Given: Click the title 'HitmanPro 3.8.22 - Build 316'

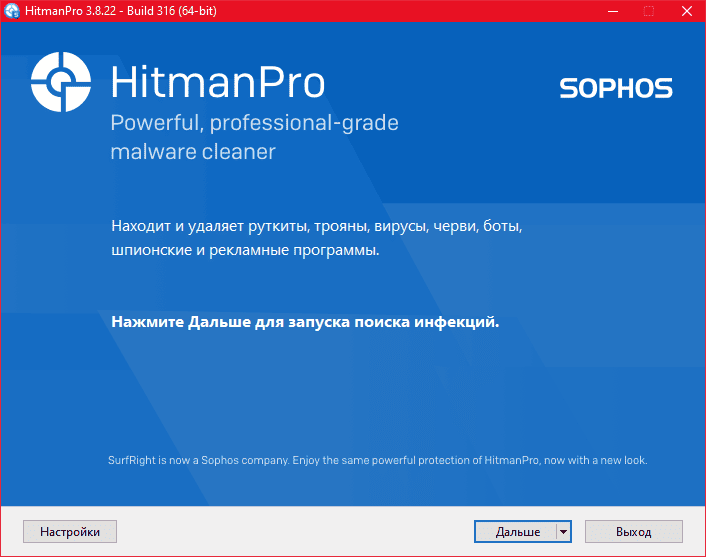Looking at the screenshot, I should click(121, 11).
